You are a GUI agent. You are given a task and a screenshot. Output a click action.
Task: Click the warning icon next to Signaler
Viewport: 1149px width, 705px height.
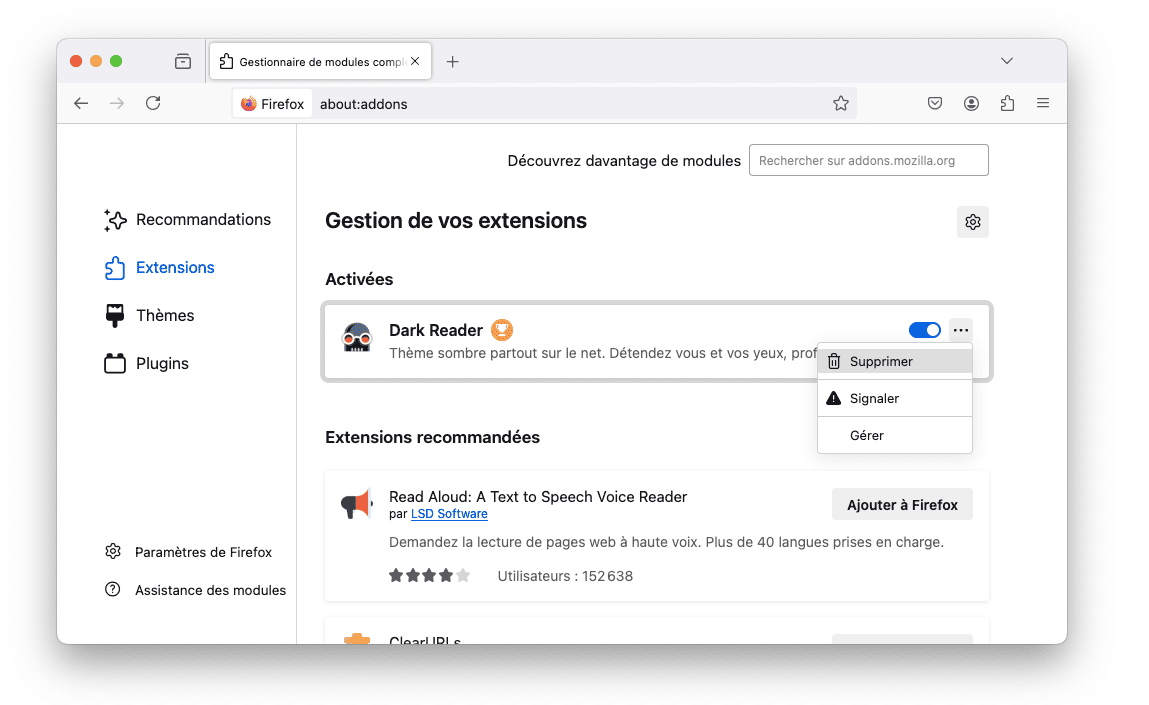834,398
